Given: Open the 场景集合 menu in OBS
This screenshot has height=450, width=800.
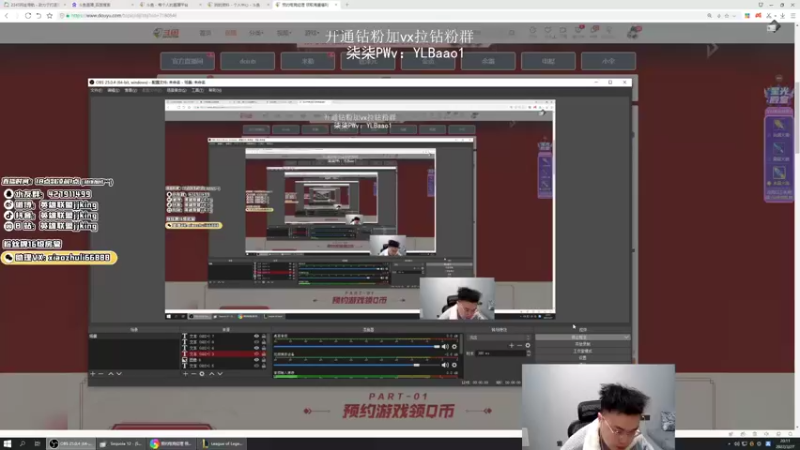Looking at the screenshot, I should click(177, 90).
